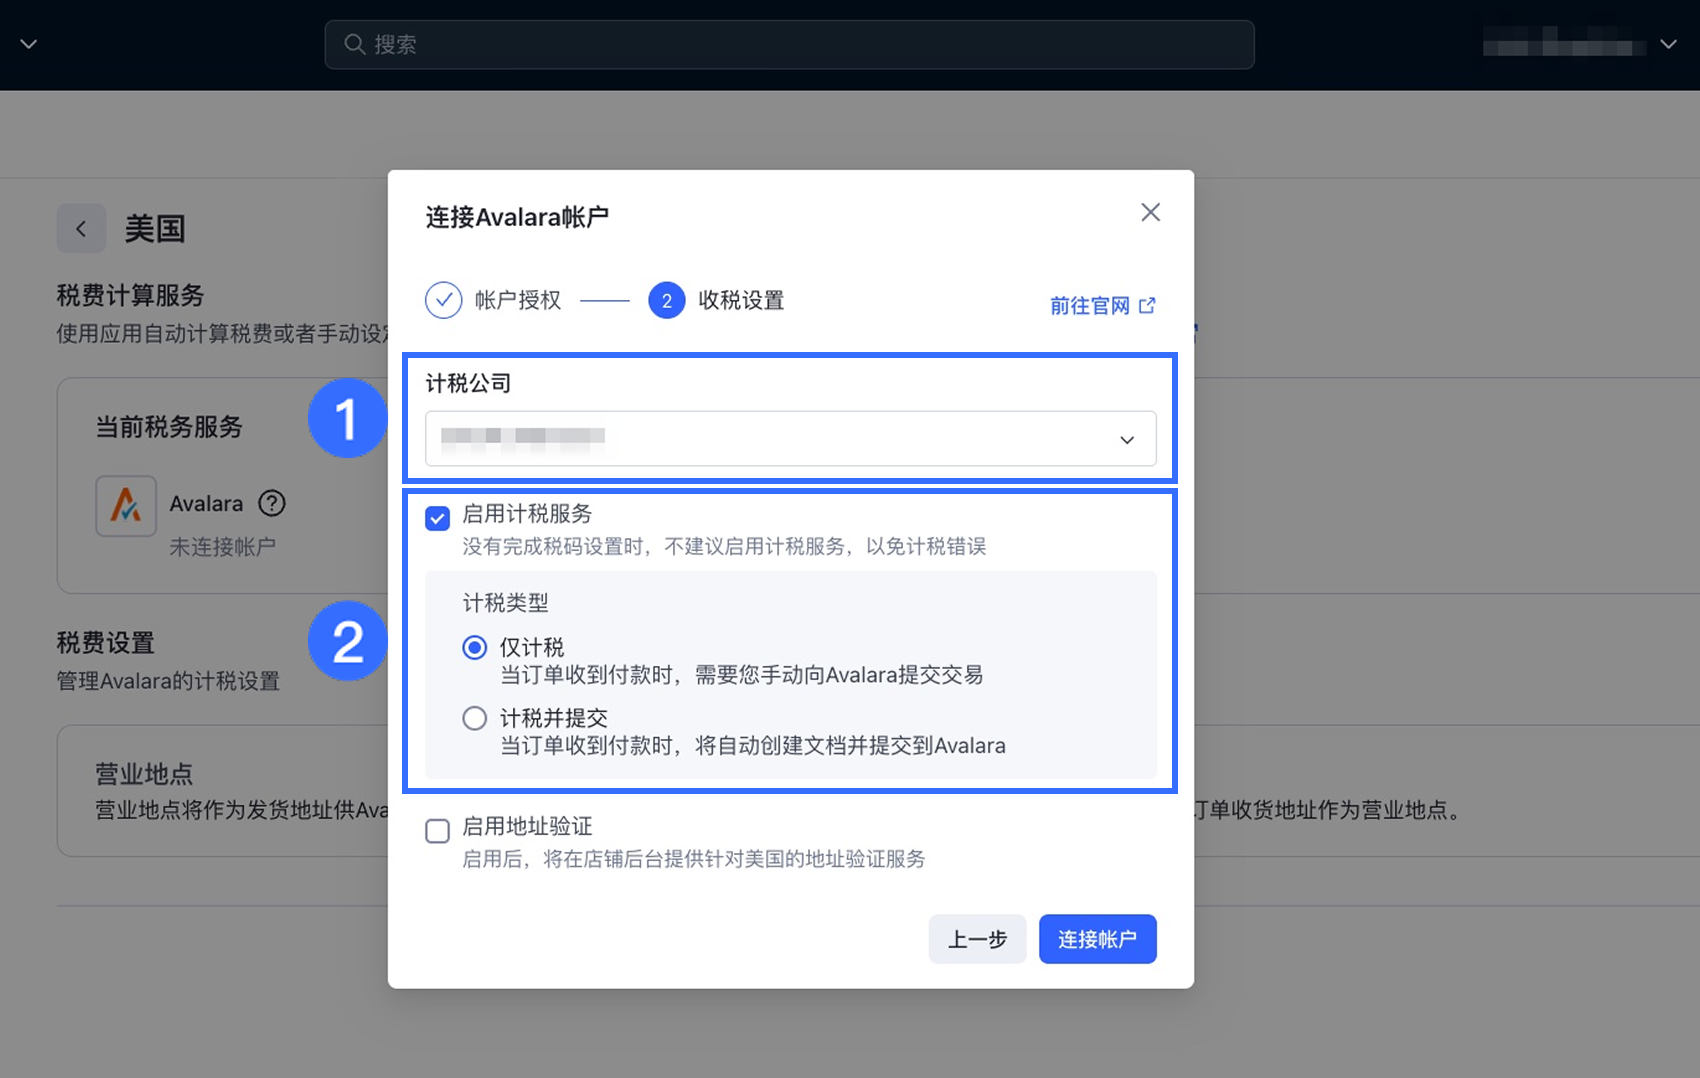The height and width of the screenshot is (1078, 1700).
Task: Click the external link icon next to 前往官网
Action: 1147,305
